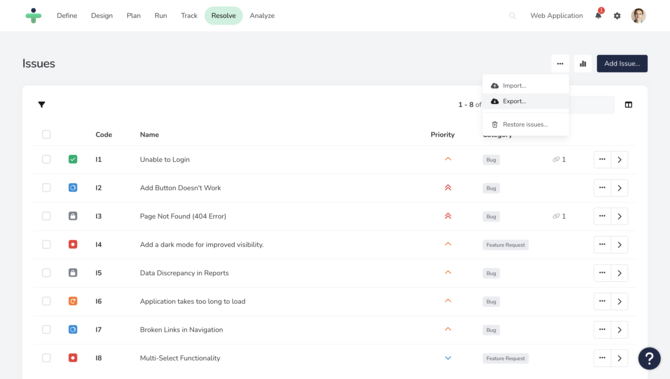Click the gray status icon of I5
This screenshot has width=670, height=379.
[73, 273]
